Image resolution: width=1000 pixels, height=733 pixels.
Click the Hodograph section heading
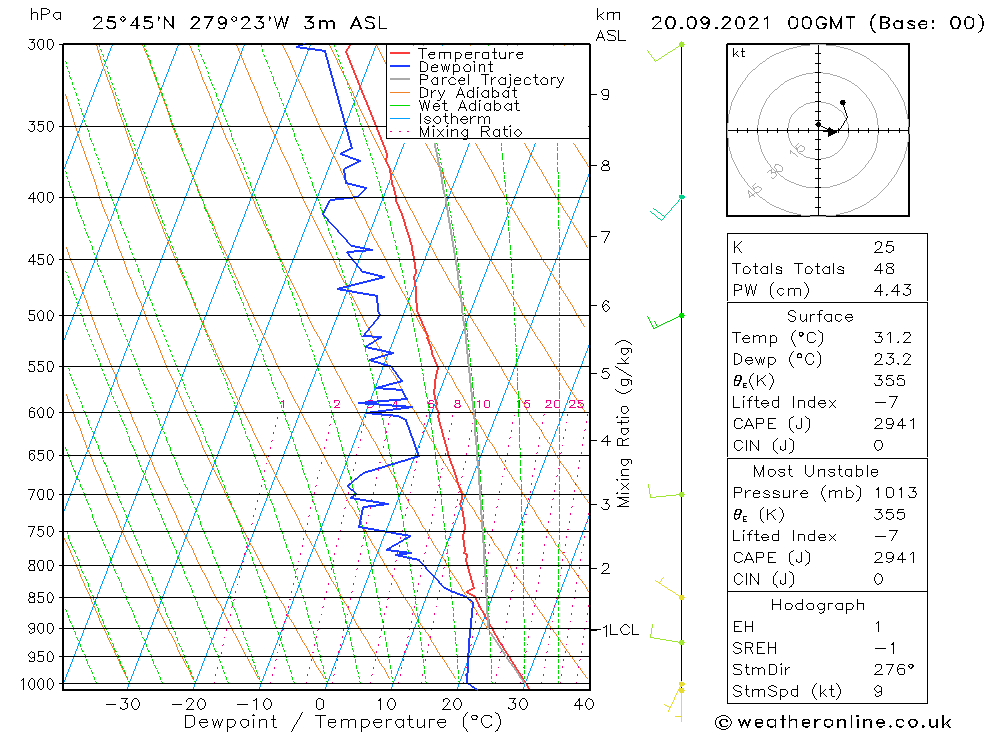pos(818,605)
